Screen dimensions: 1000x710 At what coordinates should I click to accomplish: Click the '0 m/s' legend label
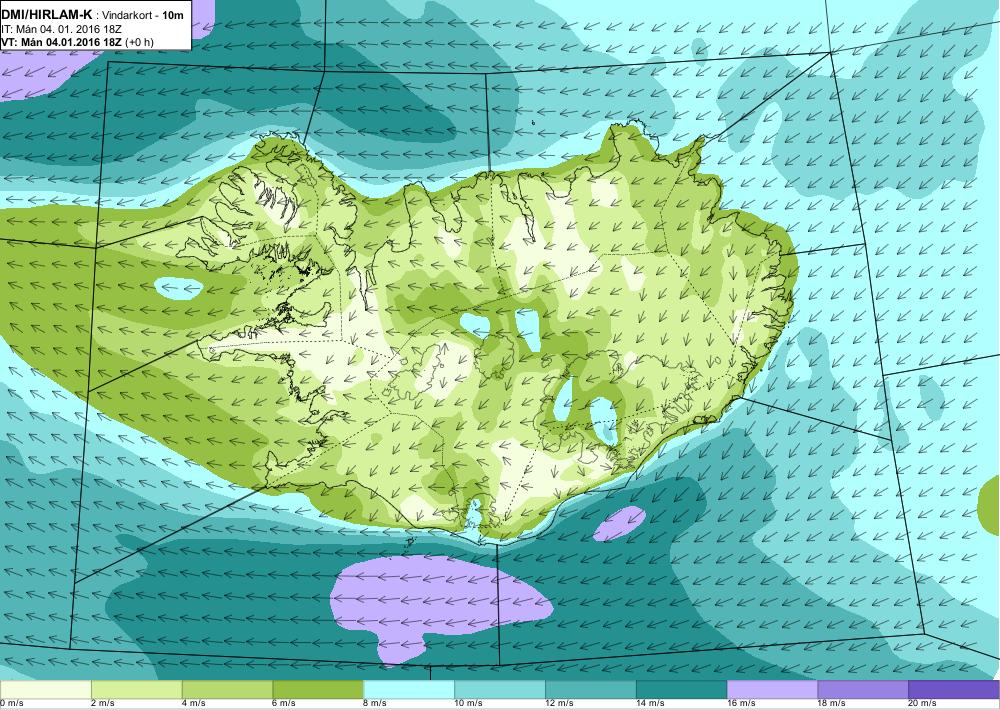pos(11,704)
